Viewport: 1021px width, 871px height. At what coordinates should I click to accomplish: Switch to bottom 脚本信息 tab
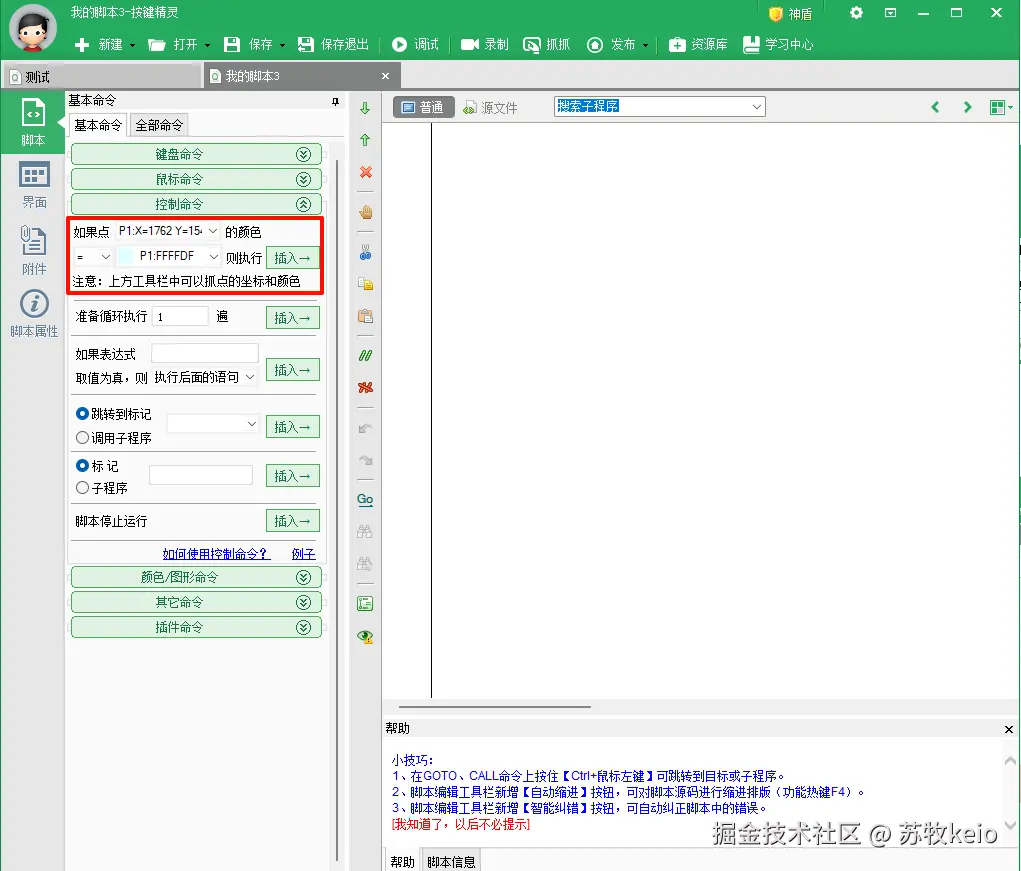[x=451, y=861]
